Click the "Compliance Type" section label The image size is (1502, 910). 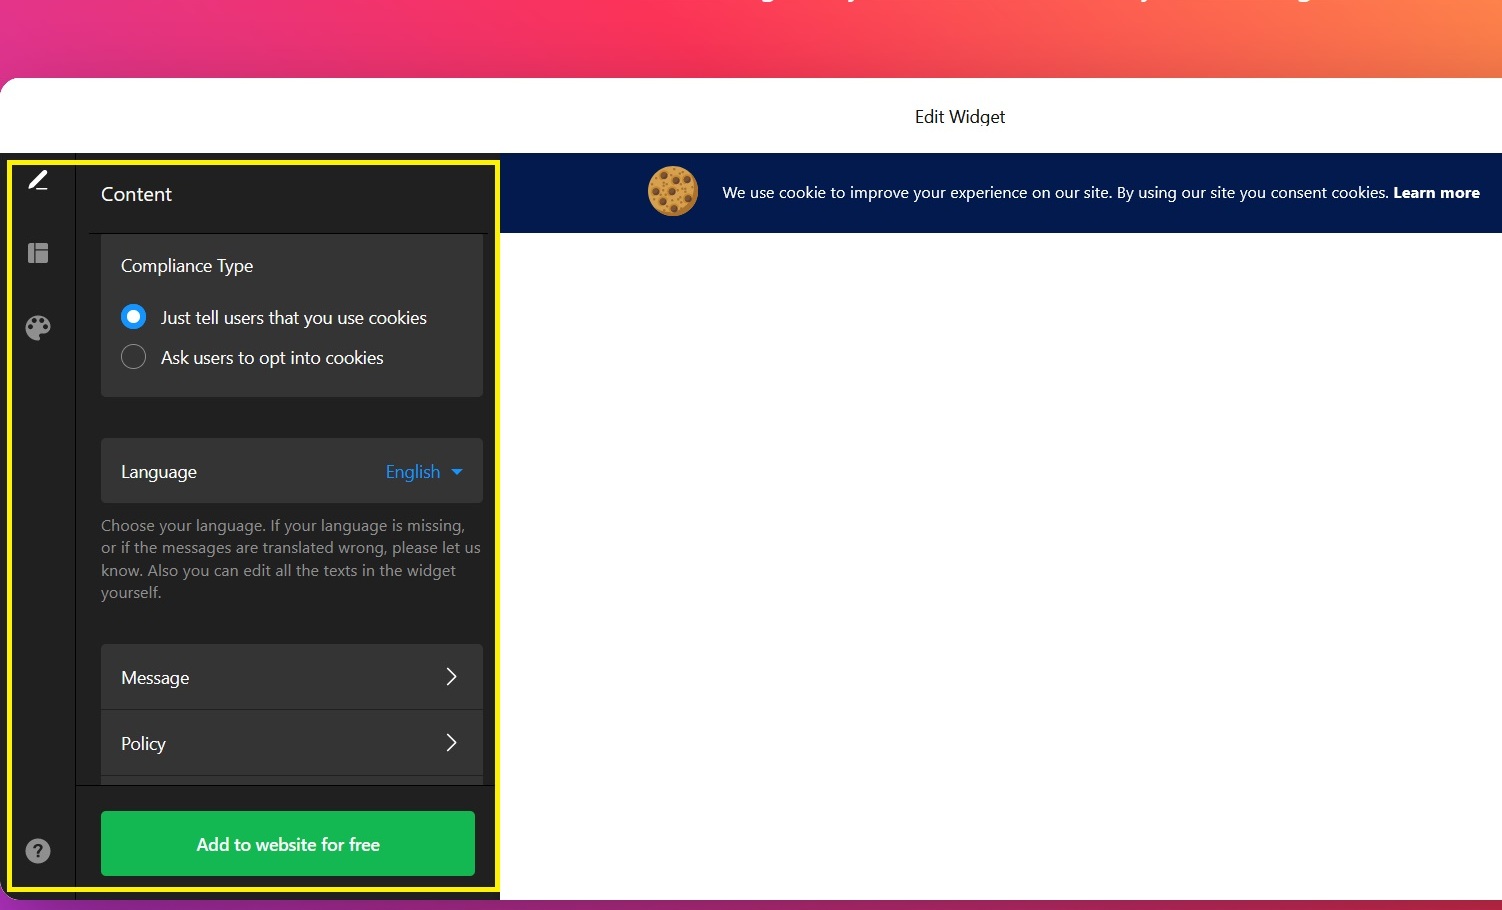(x=187, y=266)
